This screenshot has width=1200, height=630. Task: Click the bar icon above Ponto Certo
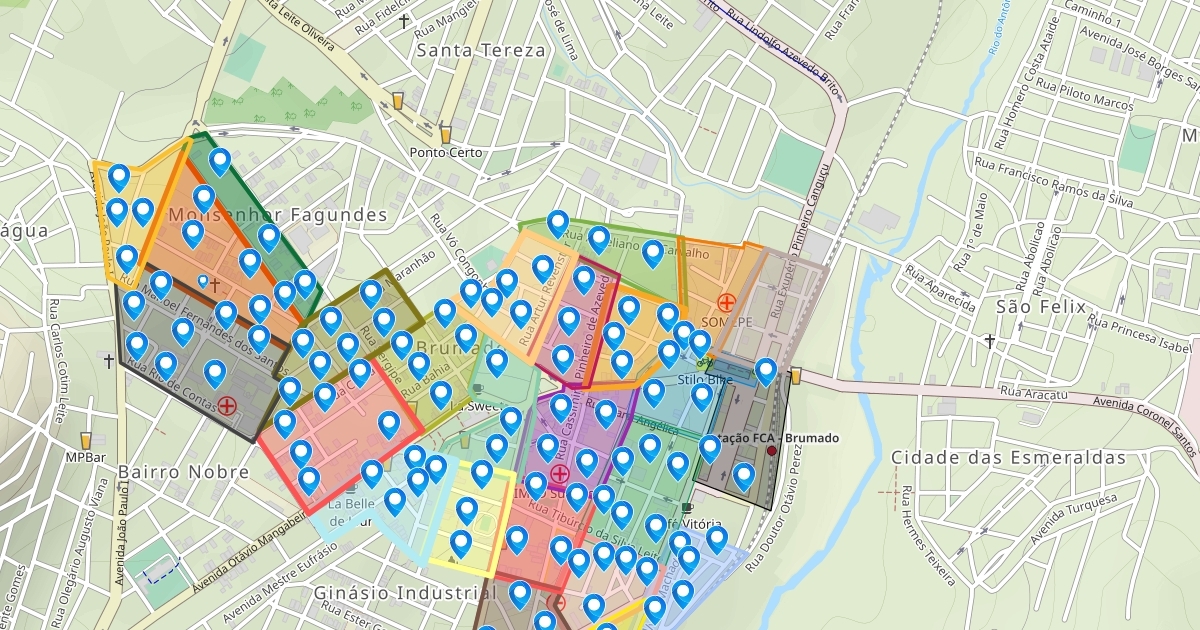[445, 133]
